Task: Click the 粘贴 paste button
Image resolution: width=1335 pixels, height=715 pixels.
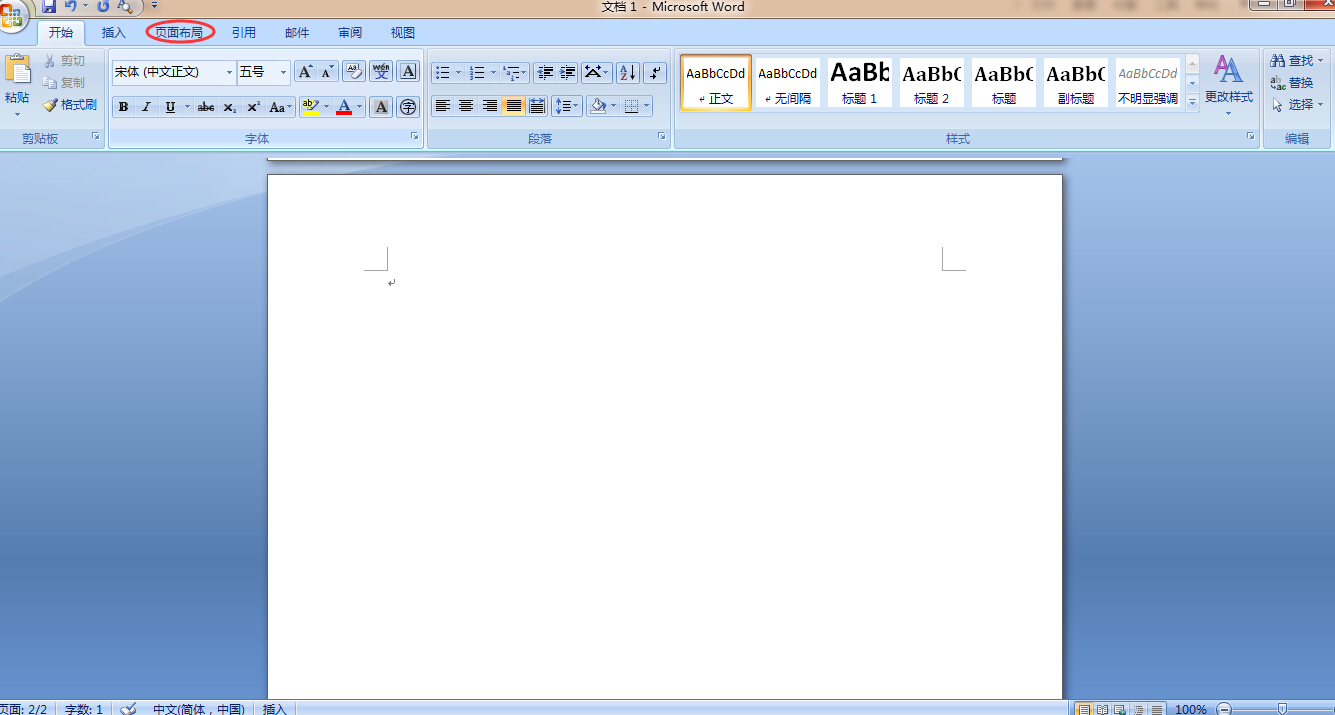Action: click(x=17, y=83)
